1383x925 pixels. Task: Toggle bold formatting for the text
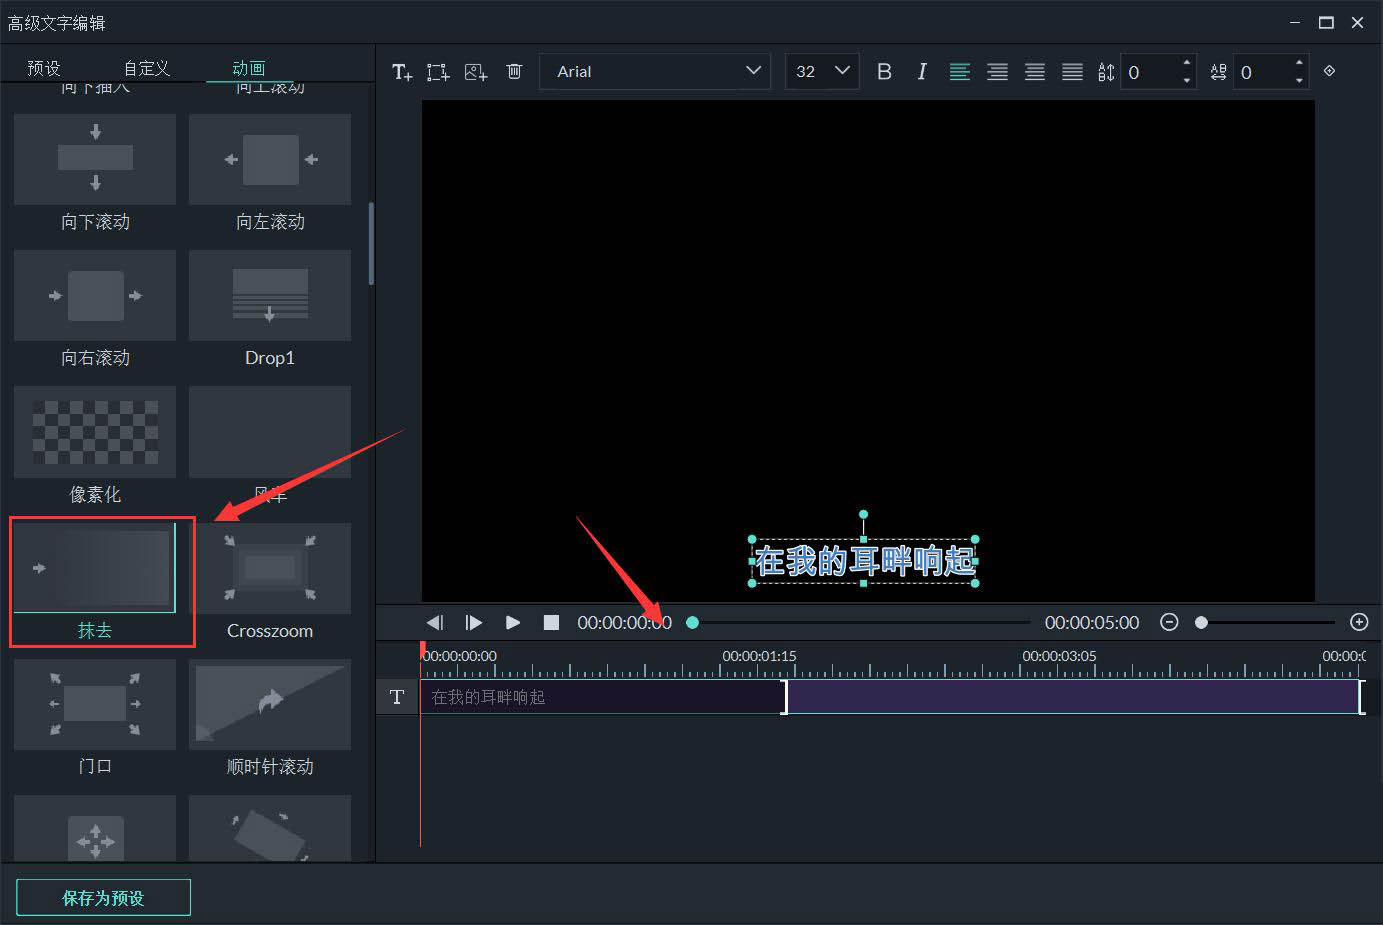point(883,71)
